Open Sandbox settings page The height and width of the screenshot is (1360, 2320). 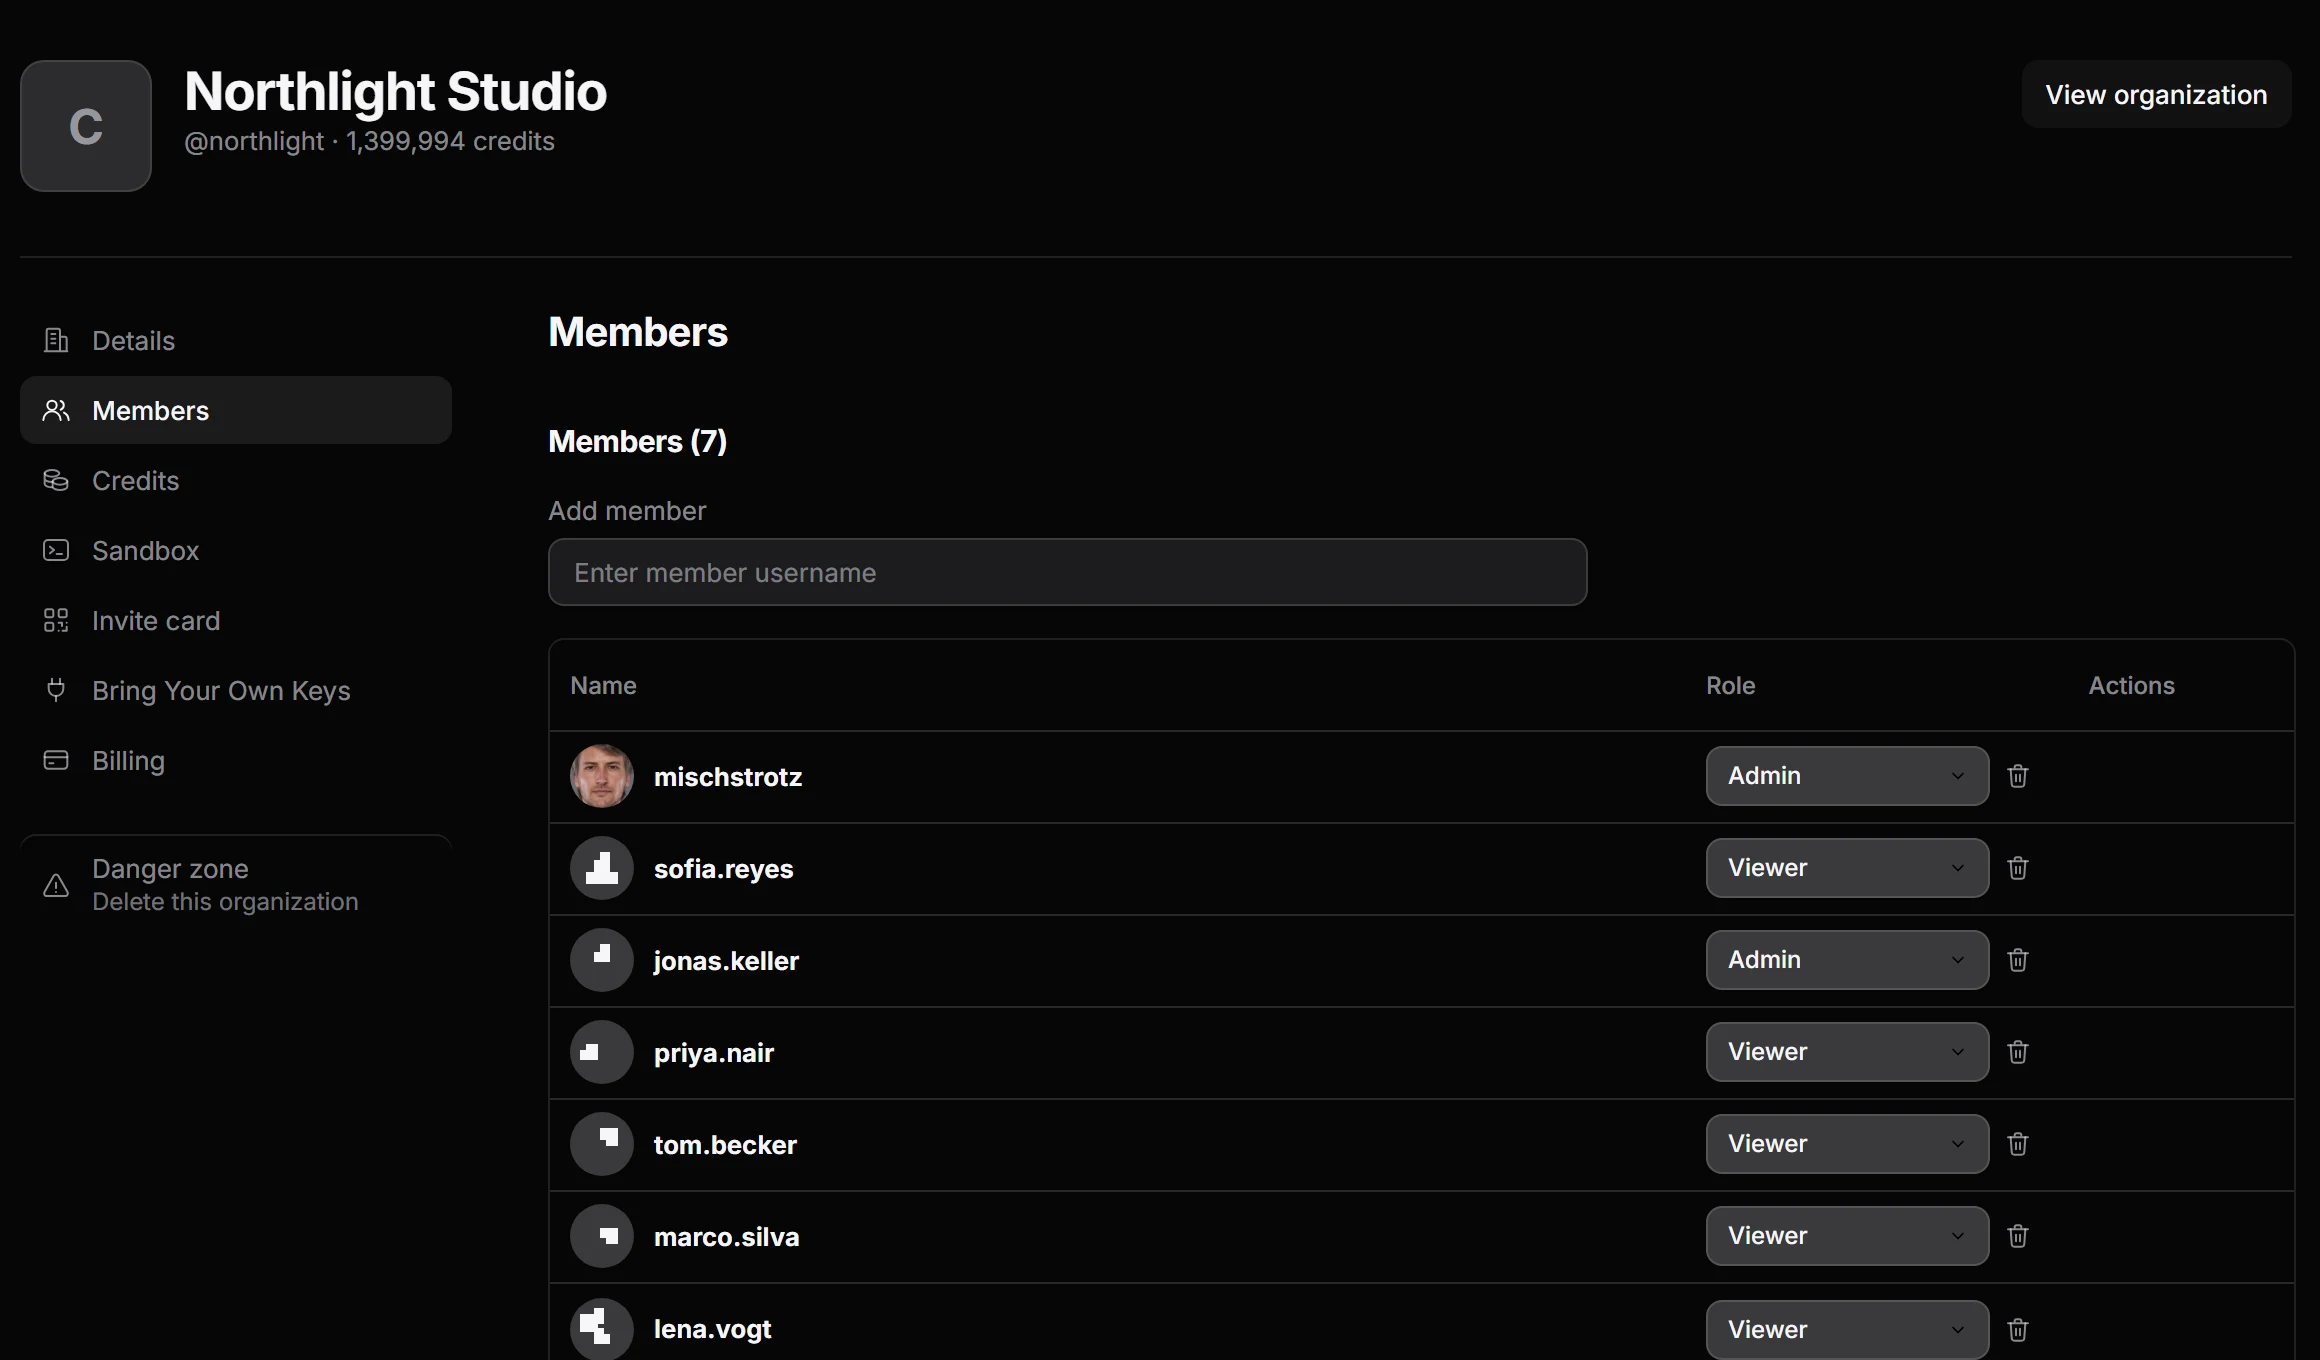tap(236, 550)
